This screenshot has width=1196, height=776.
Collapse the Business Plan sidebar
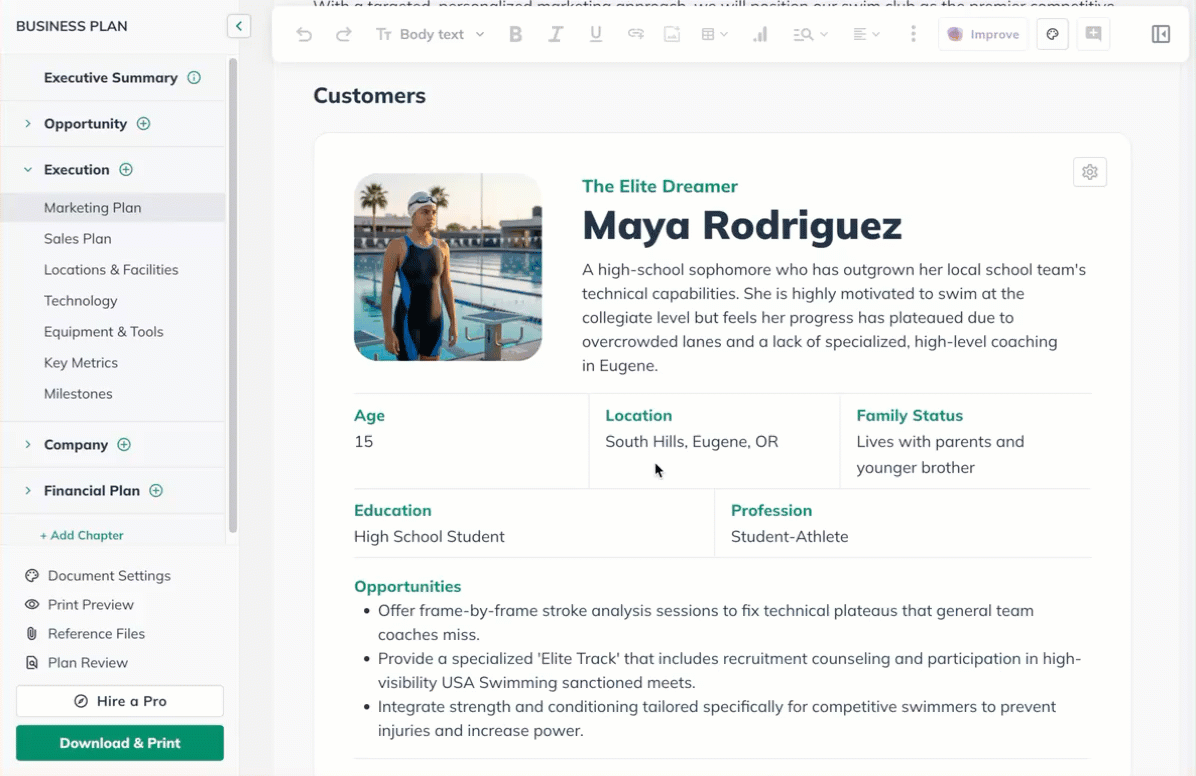[x=239, y=26]
